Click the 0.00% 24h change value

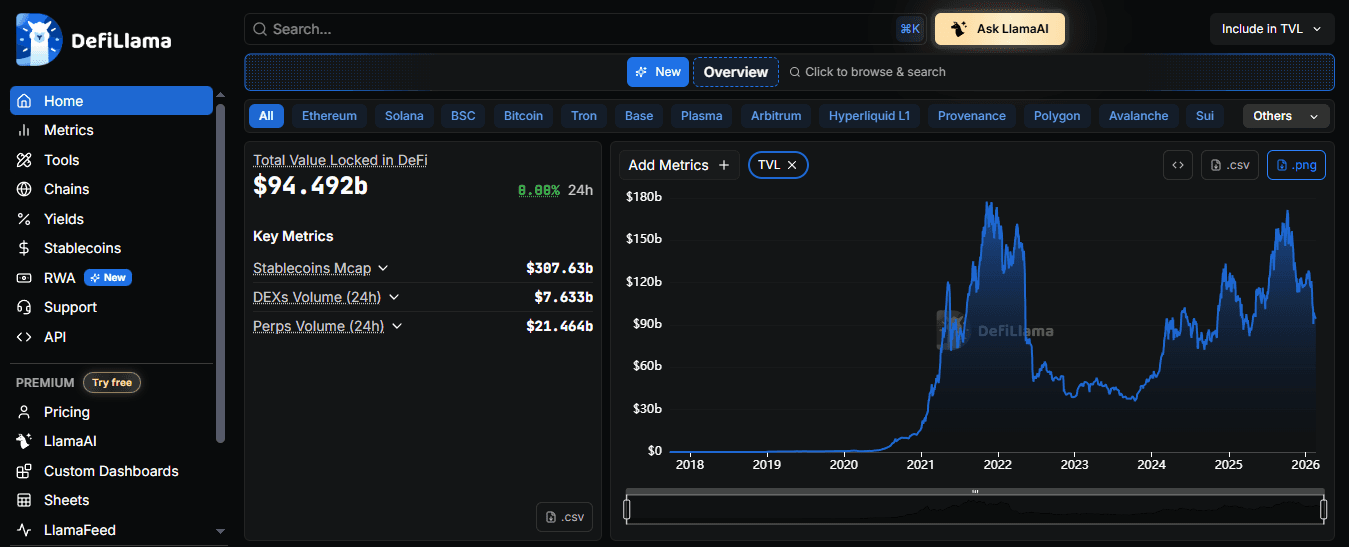(x=538, y=190)
